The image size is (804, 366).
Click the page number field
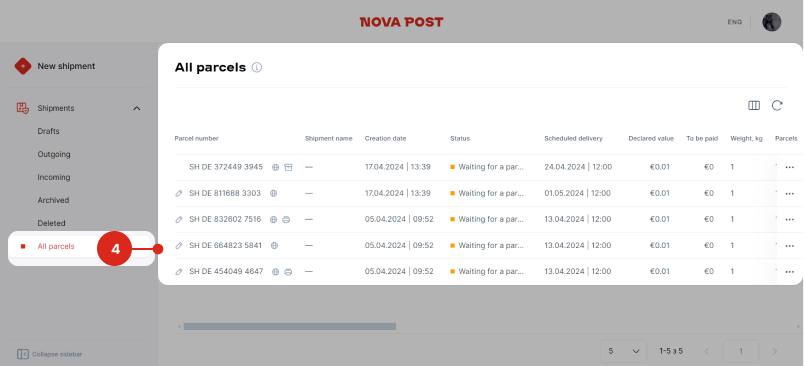[740, 351]
